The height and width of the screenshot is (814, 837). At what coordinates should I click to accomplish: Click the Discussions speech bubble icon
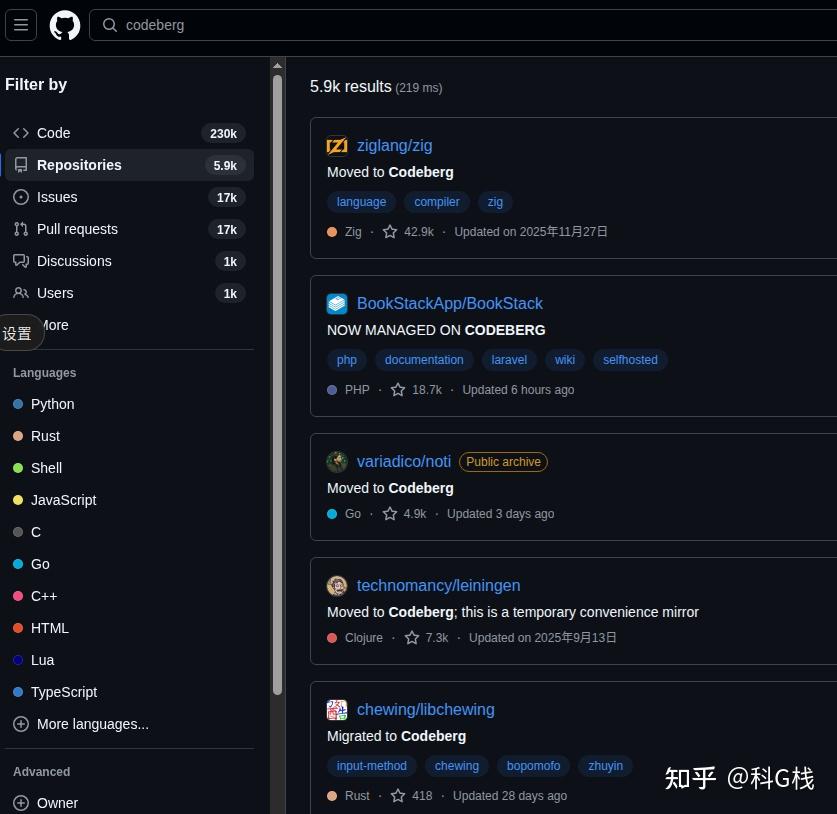[x=21, y=261]
